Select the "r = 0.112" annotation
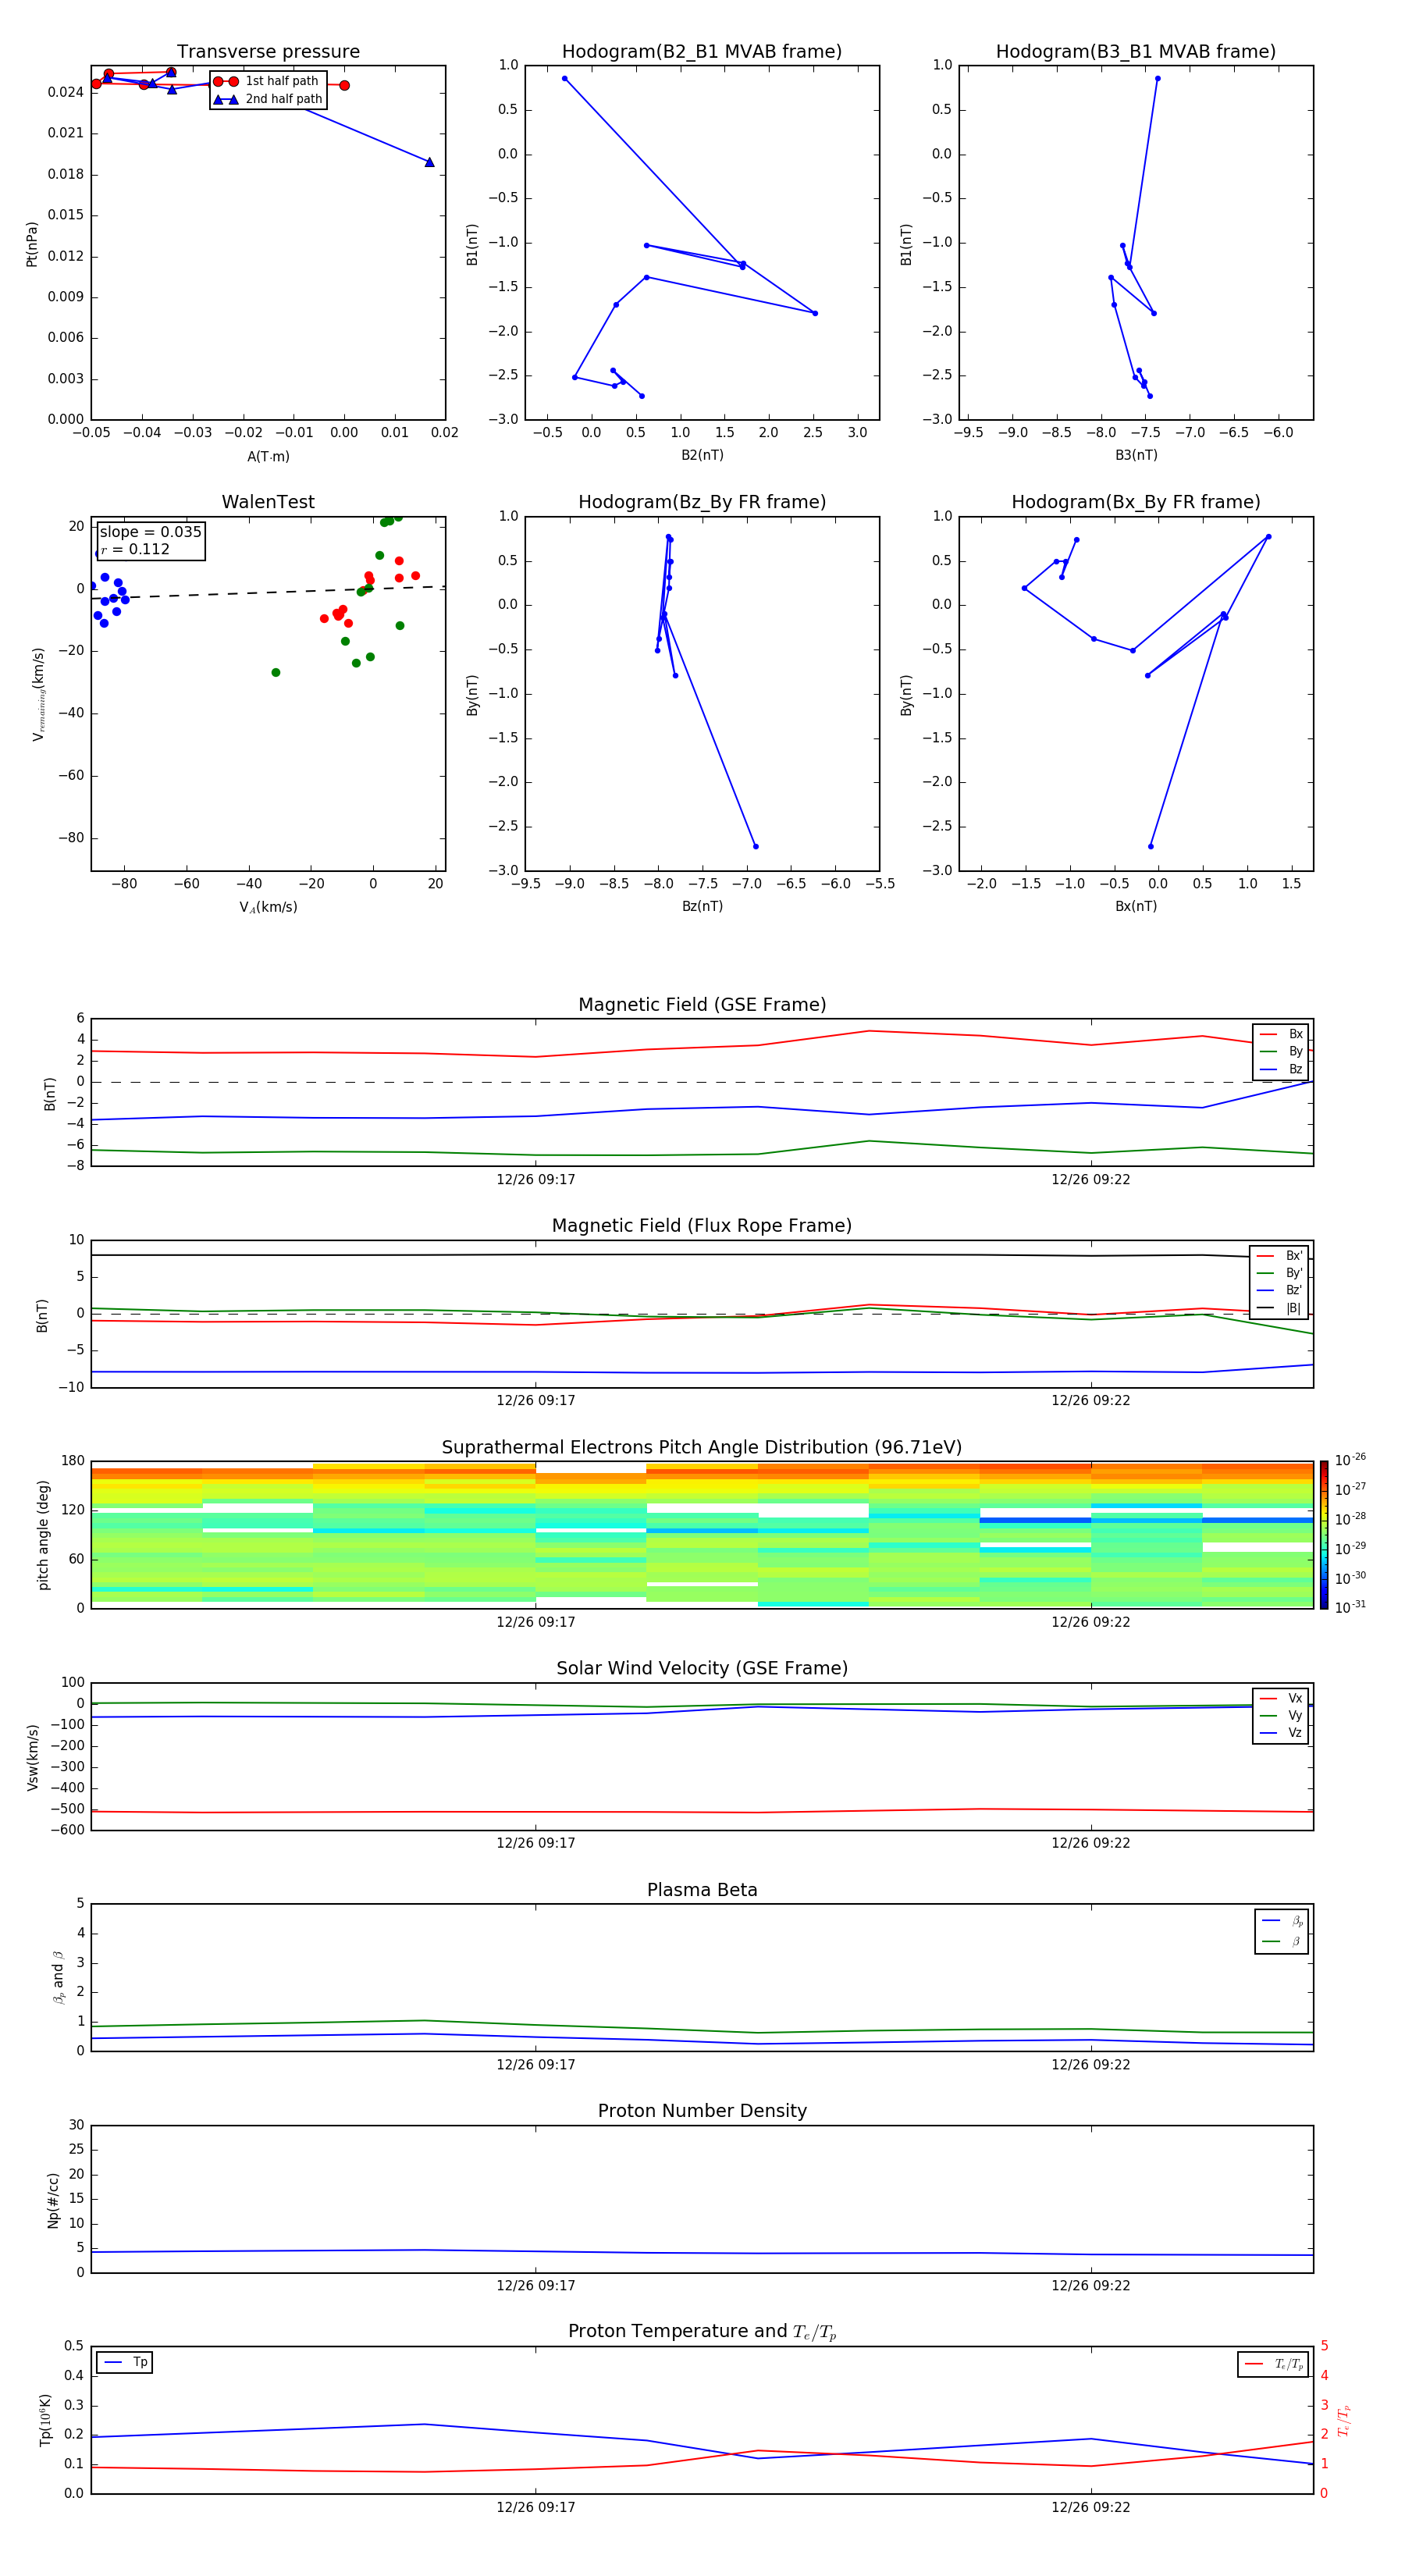This screenshot has height=2576, width=1405. point(135,550)
